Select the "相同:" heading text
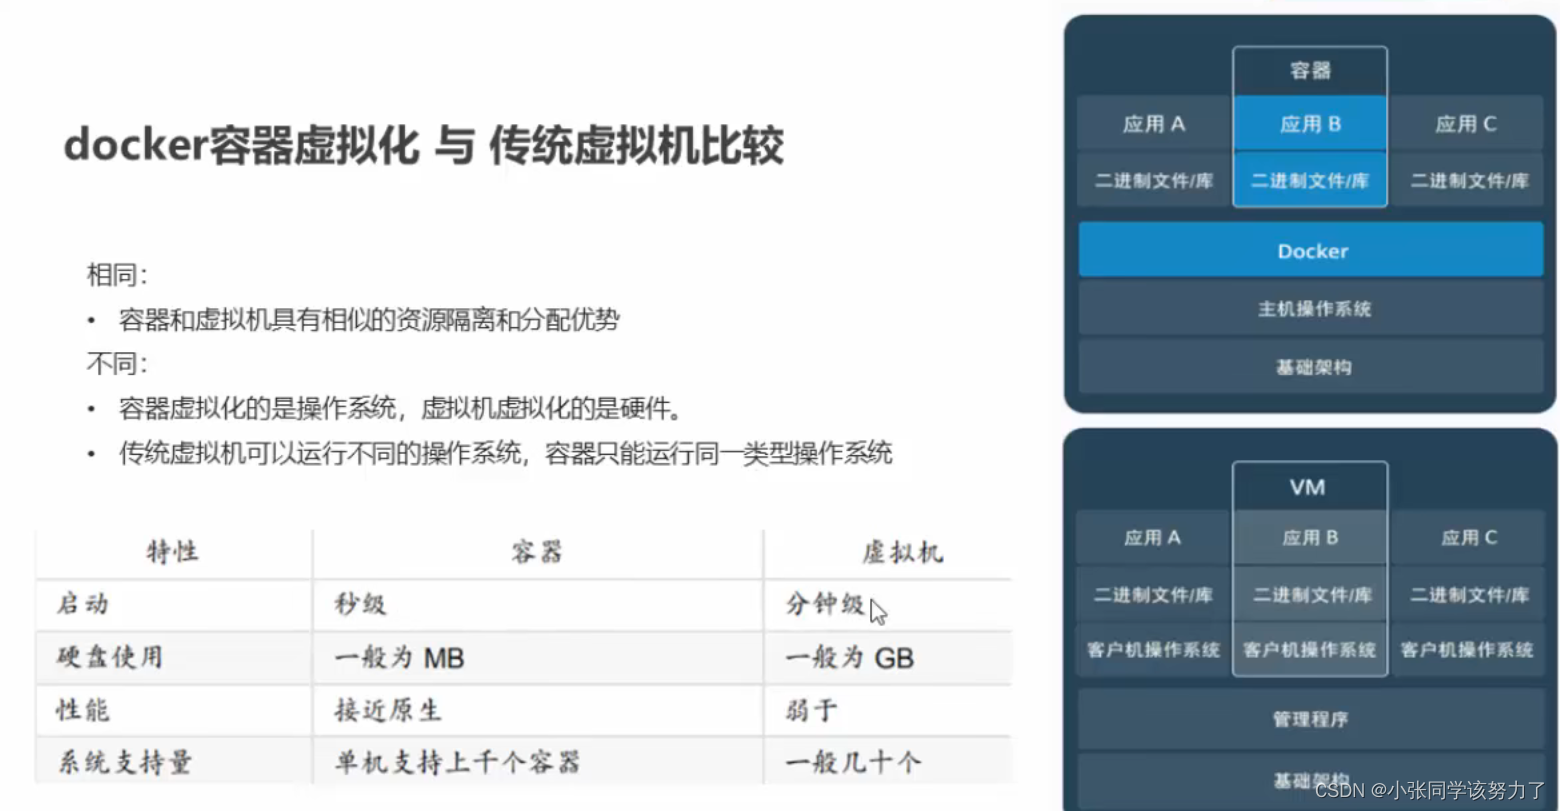Image resolution: width=1560 pixels, height=811 pixels. (117, 275)
